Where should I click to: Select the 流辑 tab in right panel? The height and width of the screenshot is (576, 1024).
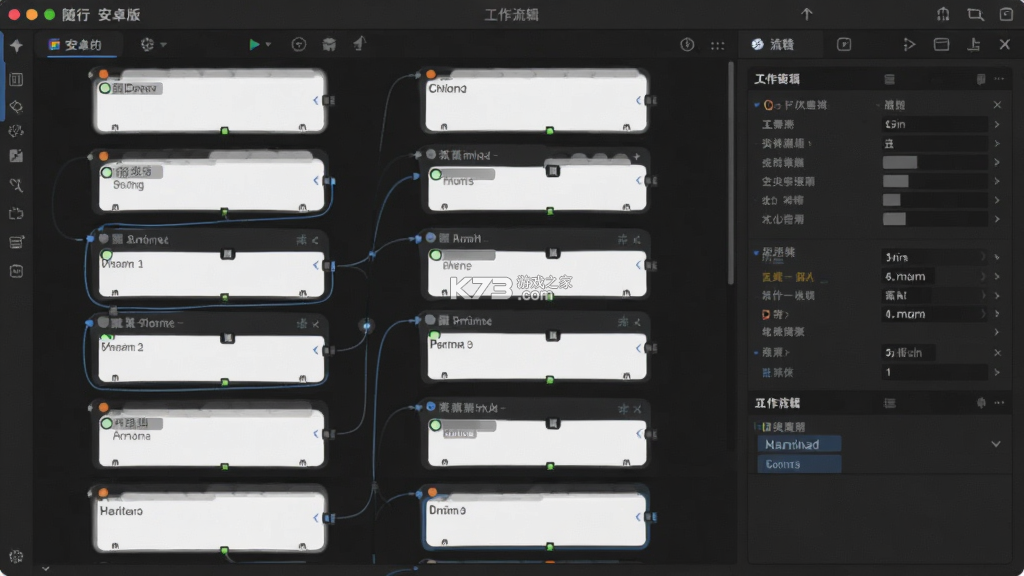(x=773, y=44)
